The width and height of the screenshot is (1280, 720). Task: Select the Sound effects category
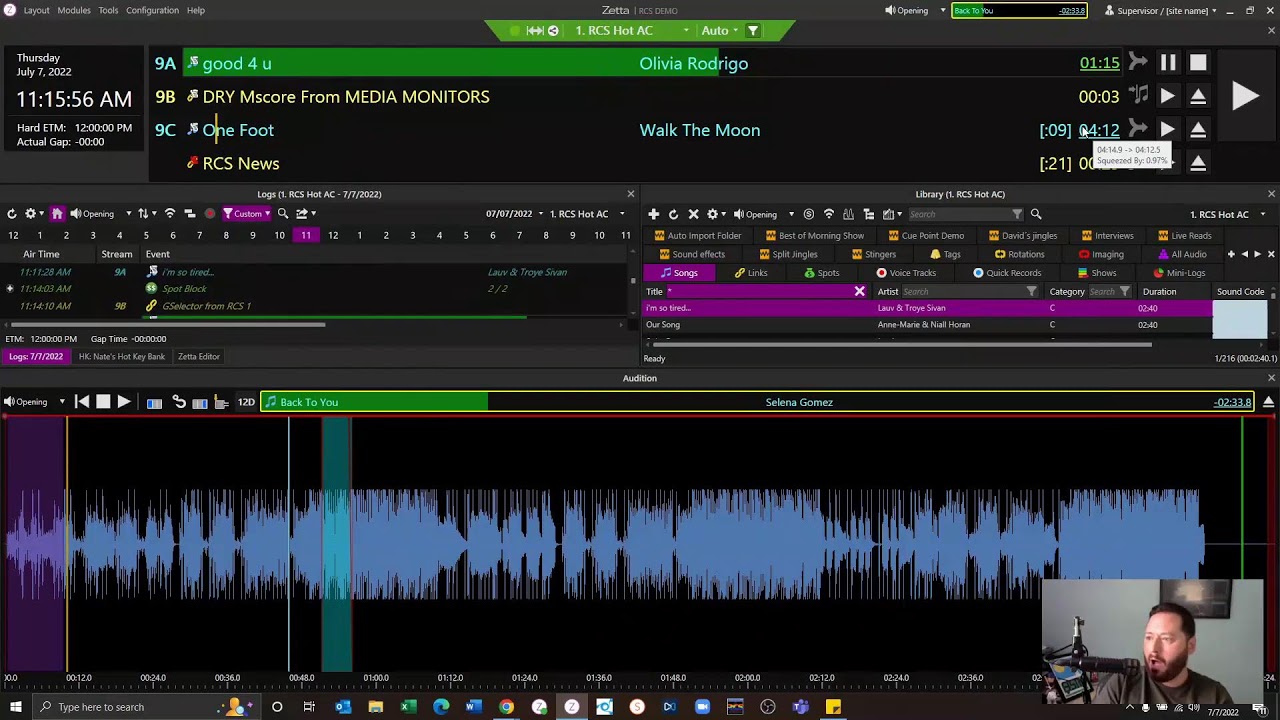coord(691,255)
